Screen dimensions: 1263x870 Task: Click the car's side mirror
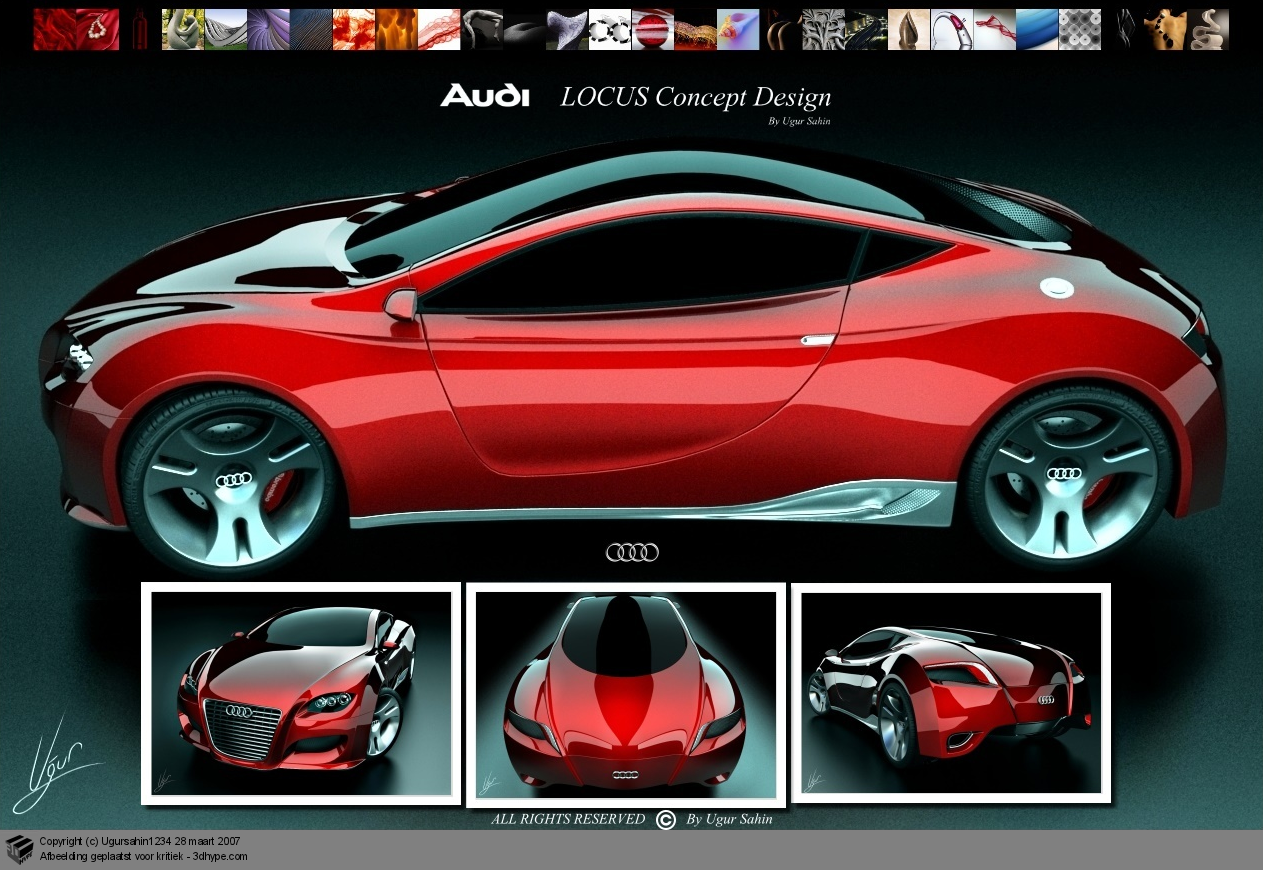tap(400, 304)
